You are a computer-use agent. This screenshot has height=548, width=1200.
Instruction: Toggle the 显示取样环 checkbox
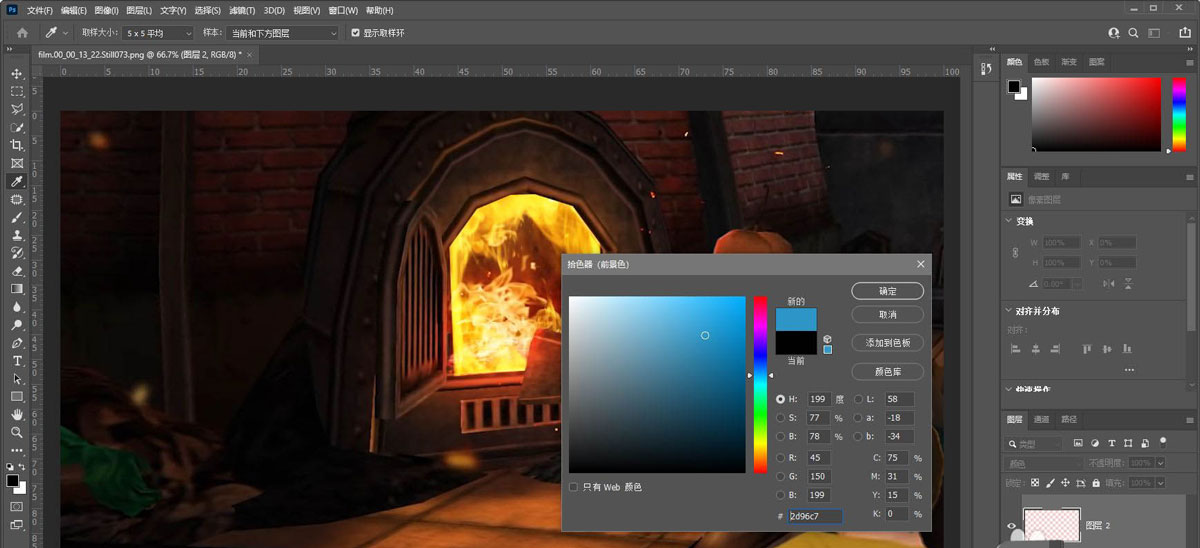355,33
